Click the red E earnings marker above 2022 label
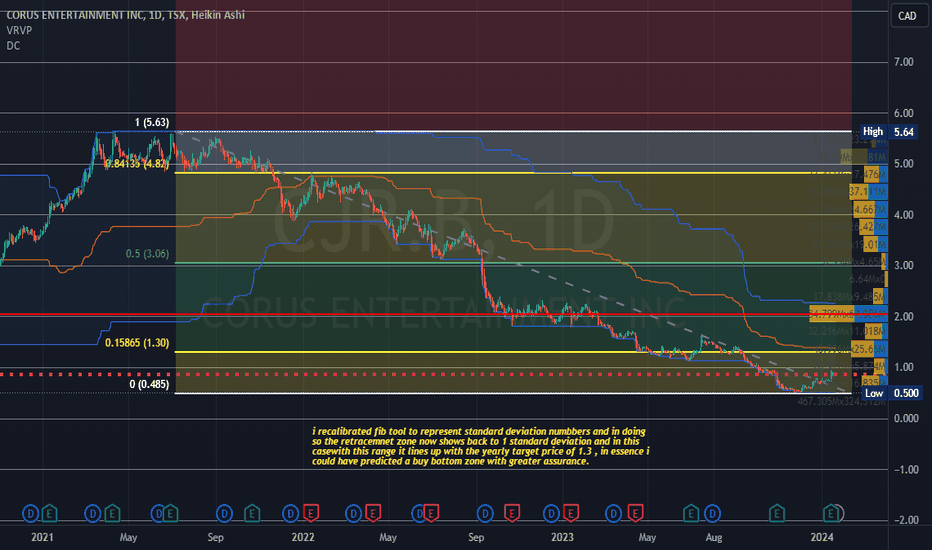932x550 pixels. tap(310, 513)
